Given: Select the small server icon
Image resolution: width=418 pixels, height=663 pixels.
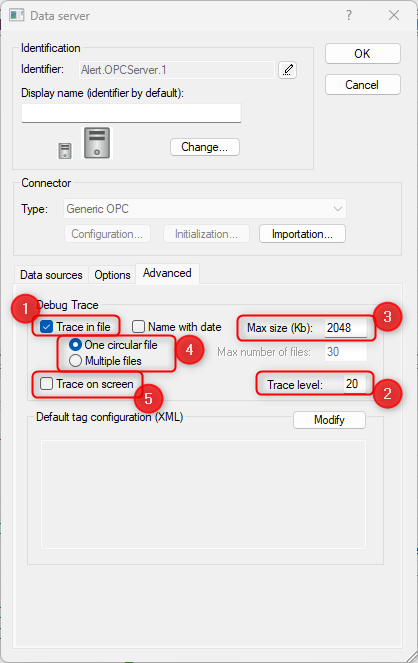Looking at the screenshot, I should click(65, 151).
